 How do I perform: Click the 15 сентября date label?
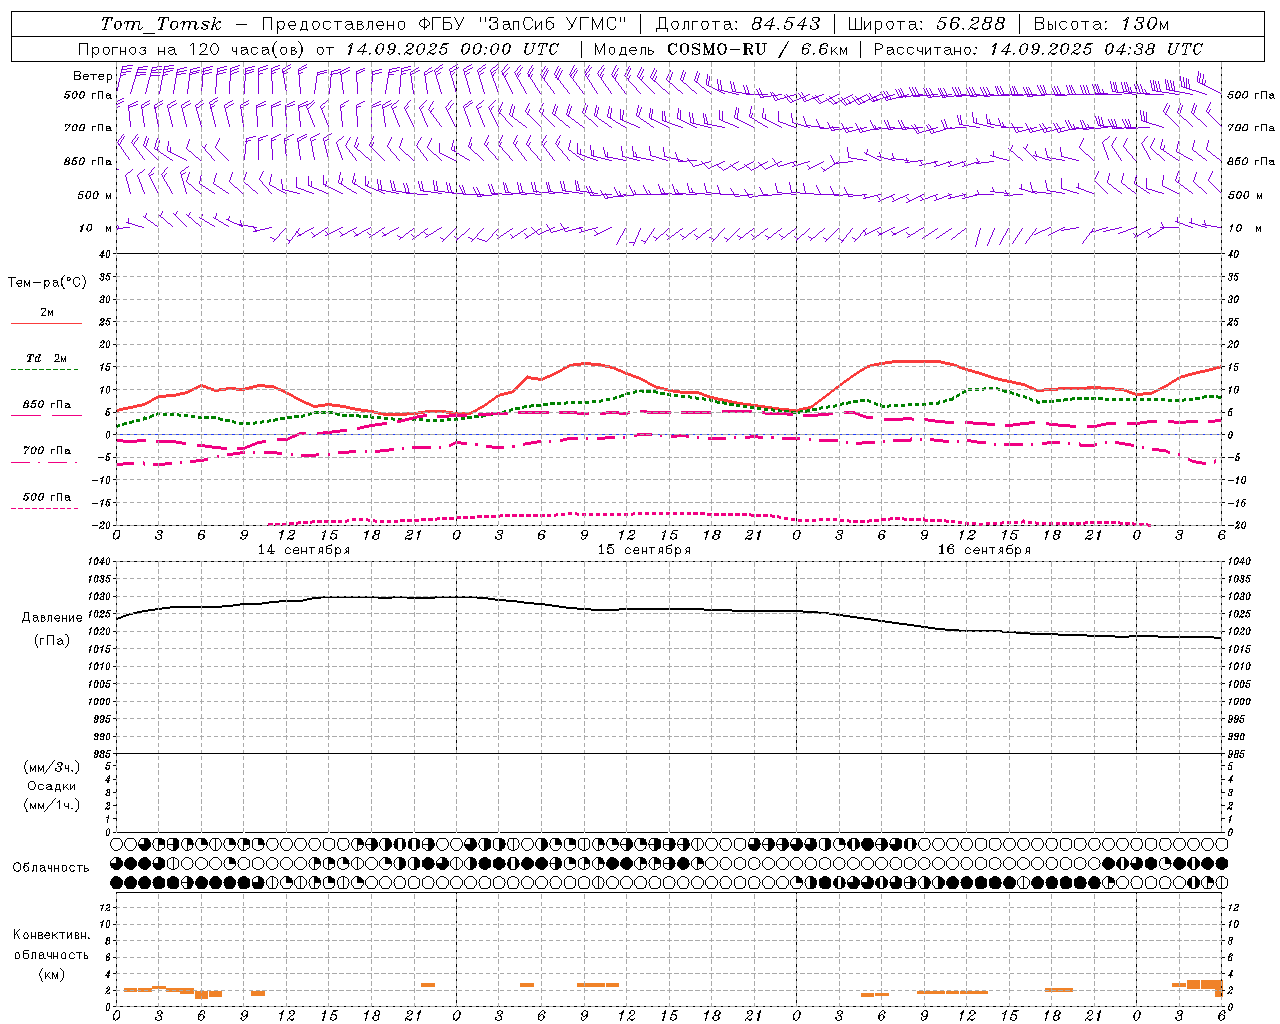click(x=644, y=550)
